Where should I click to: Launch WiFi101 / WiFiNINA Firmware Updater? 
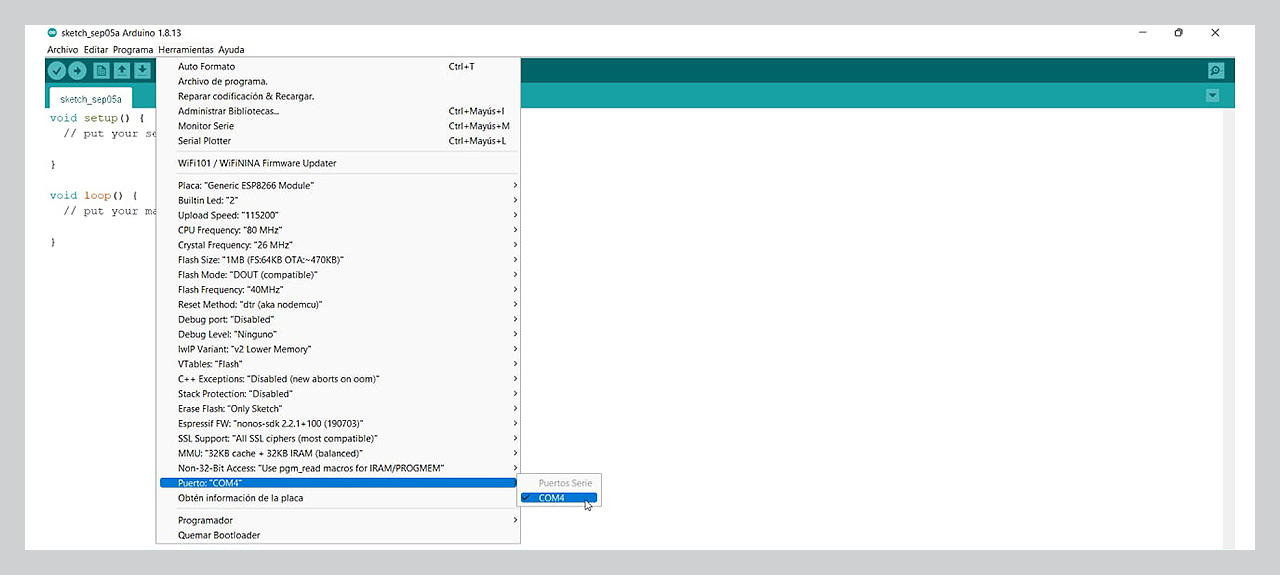click(x=338, y=163)
